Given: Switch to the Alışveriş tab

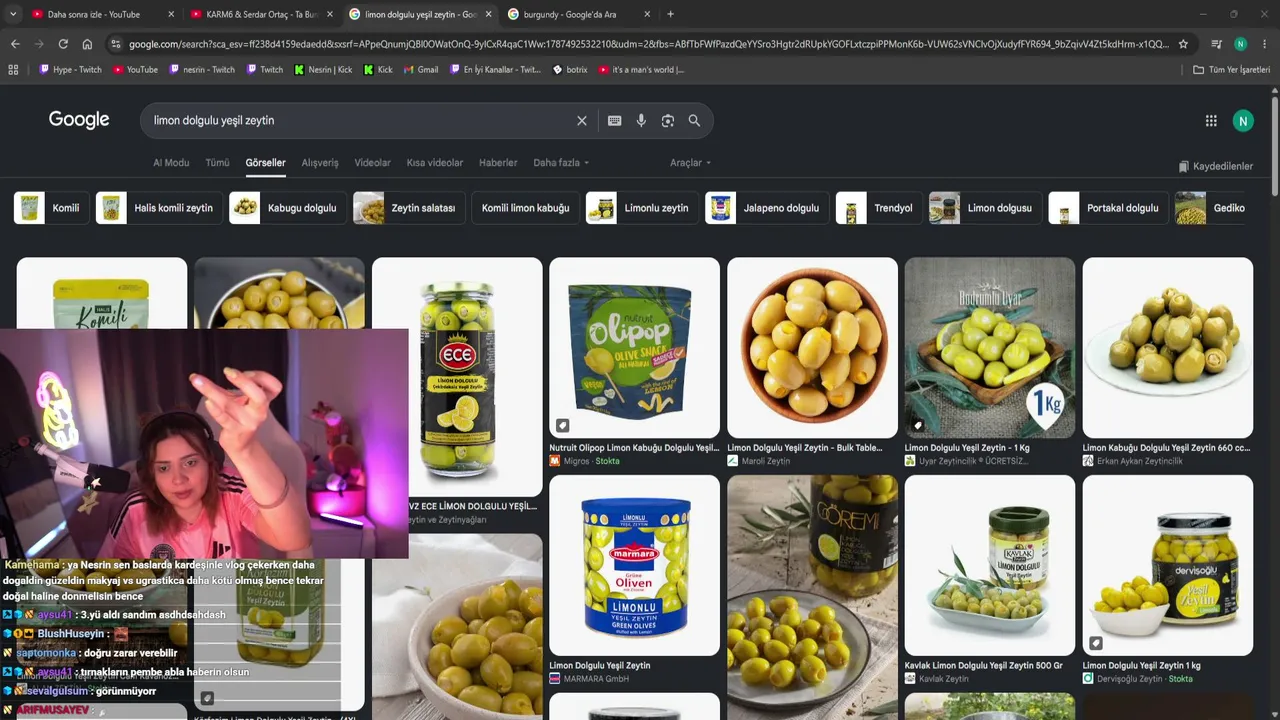Looking at the screenshot, I should click(x=320, y=163).
